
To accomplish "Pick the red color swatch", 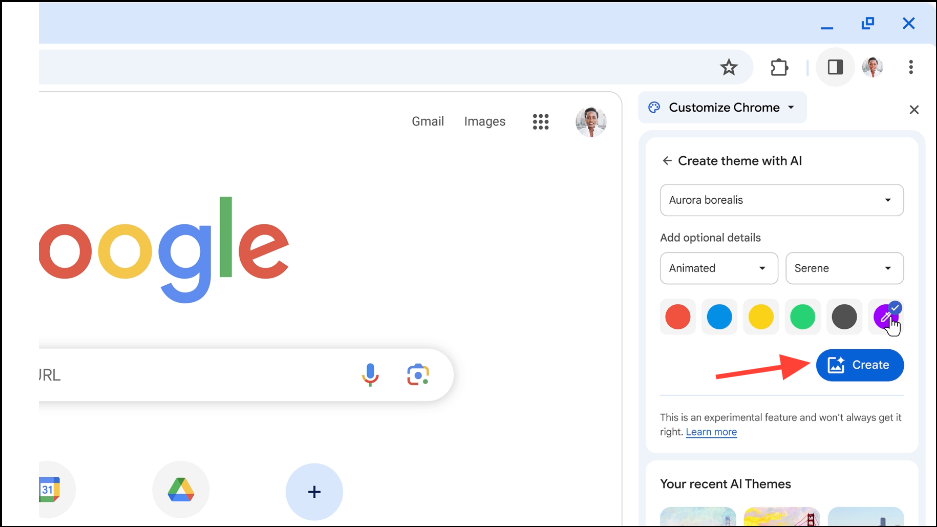I will click(x=678, y=317).
